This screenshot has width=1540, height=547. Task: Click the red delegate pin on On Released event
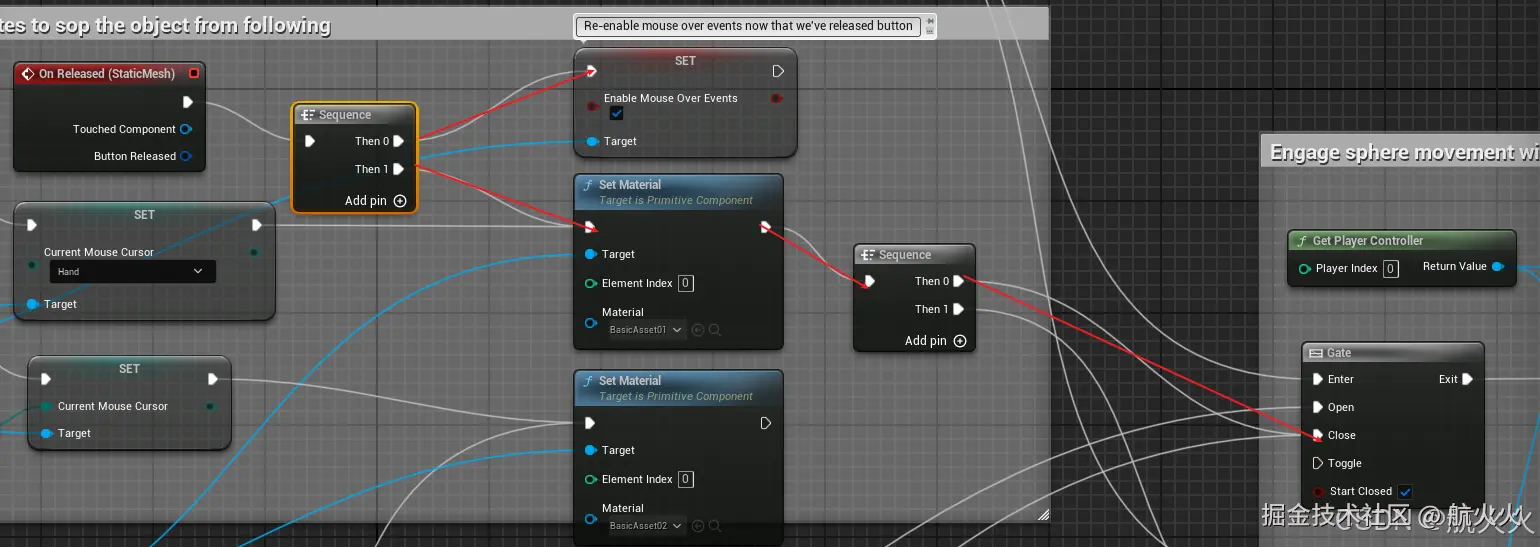pos(194,73)
